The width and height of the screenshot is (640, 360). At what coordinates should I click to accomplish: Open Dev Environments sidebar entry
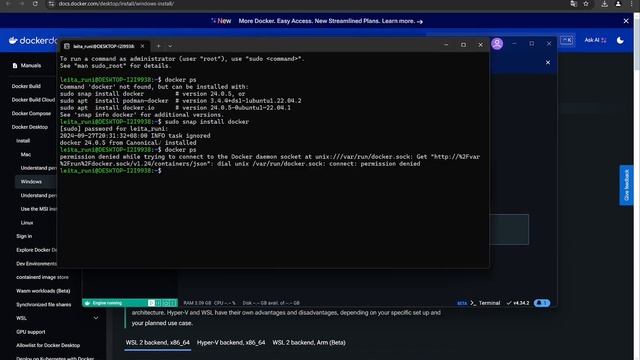36,264
